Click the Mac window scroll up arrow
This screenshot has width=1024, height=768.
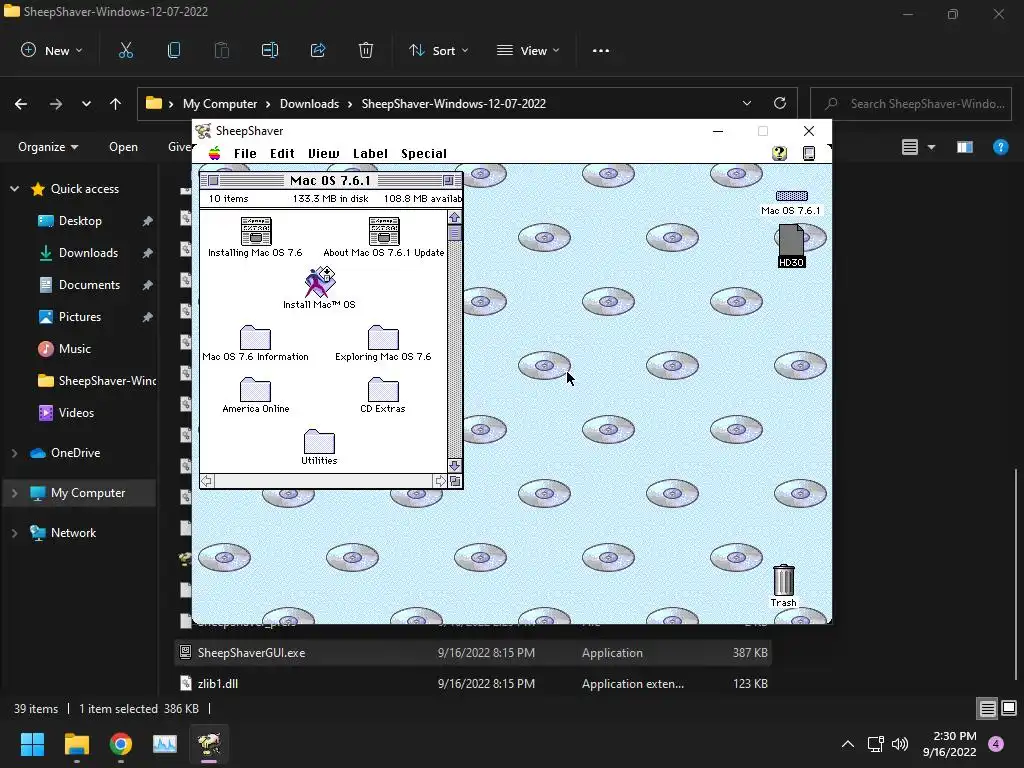(x=455, y=217)
